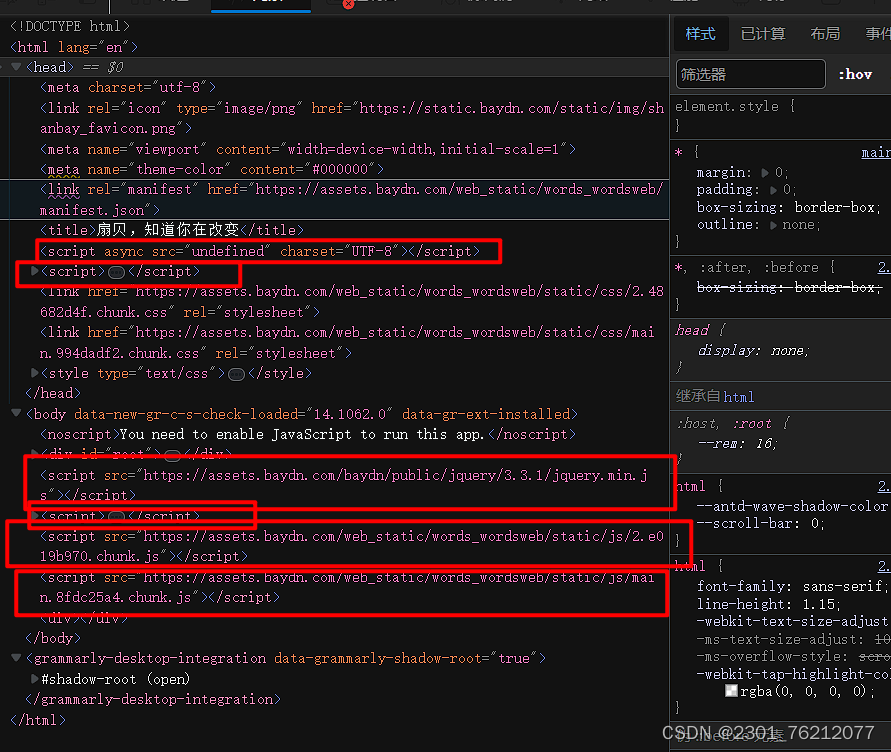
Task: Open the 样式 styles tab
Action: (x=700, y=34)
